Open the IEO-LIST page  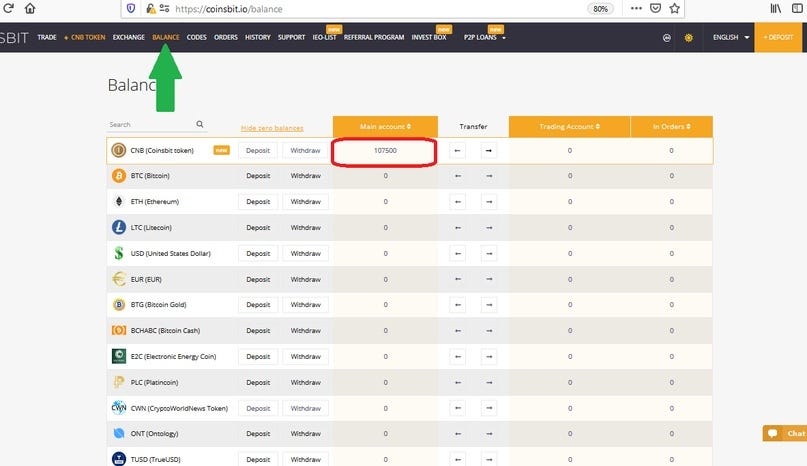coord(324,37)
